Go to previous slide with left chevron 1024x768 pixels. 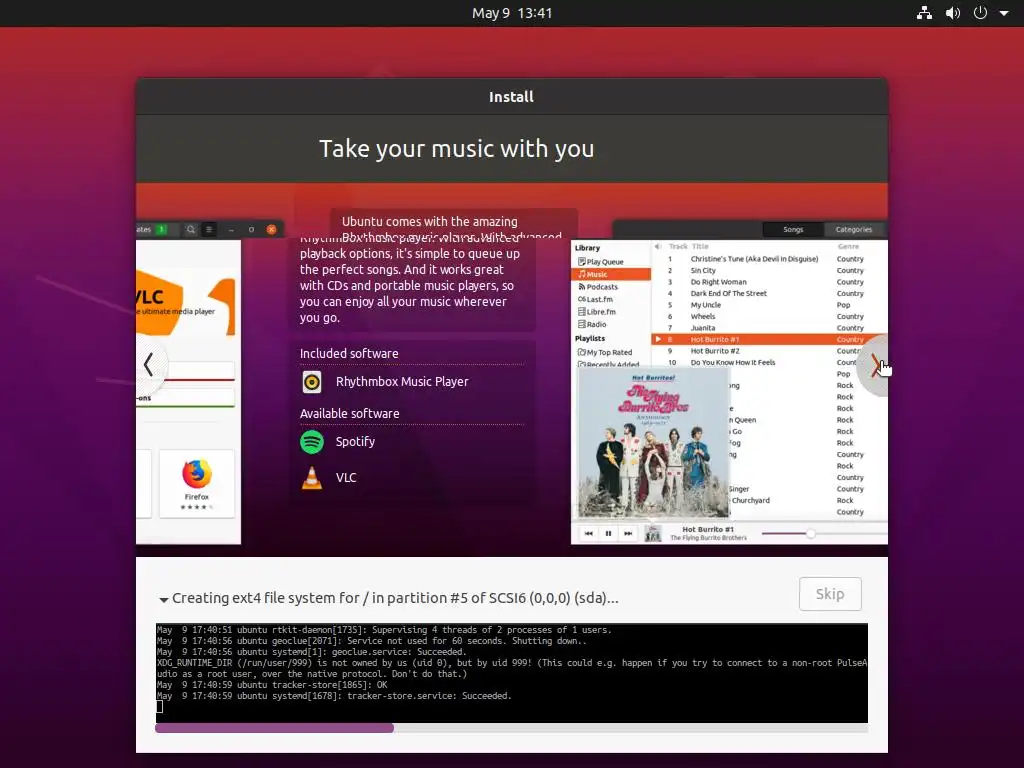pyautogui.click(x=148, y=364)
